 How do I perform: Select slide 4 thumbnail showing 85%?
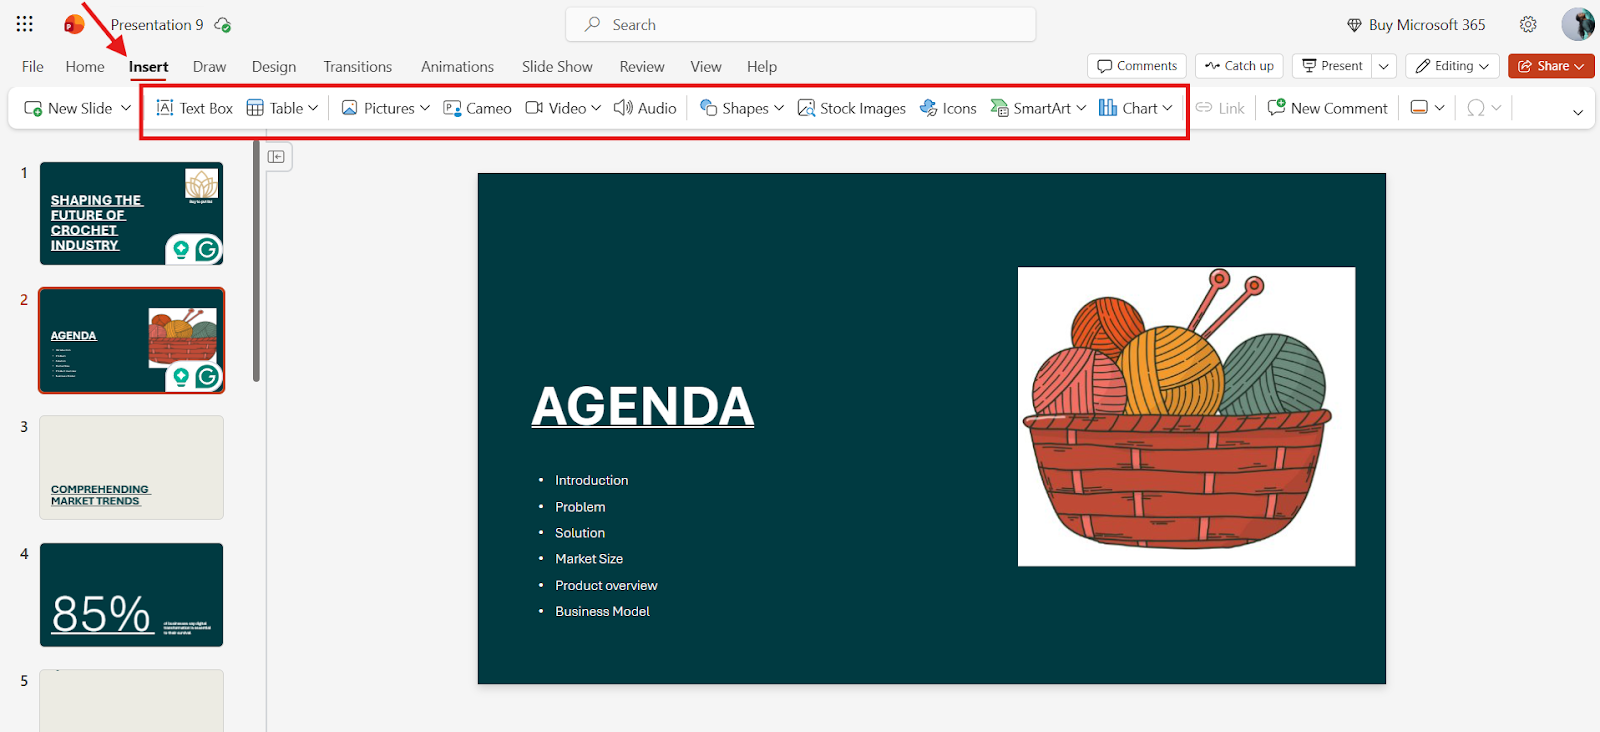(131, 594)
